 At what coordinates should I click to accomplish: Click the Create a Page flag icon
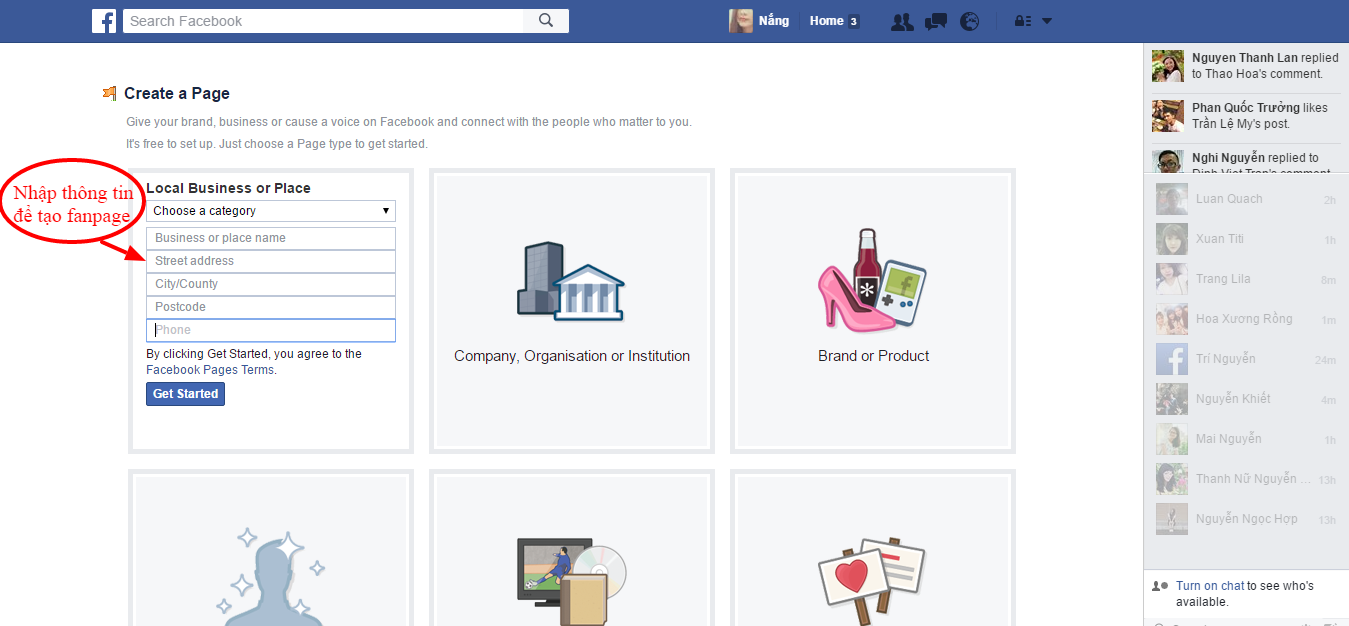click(110, 93)
